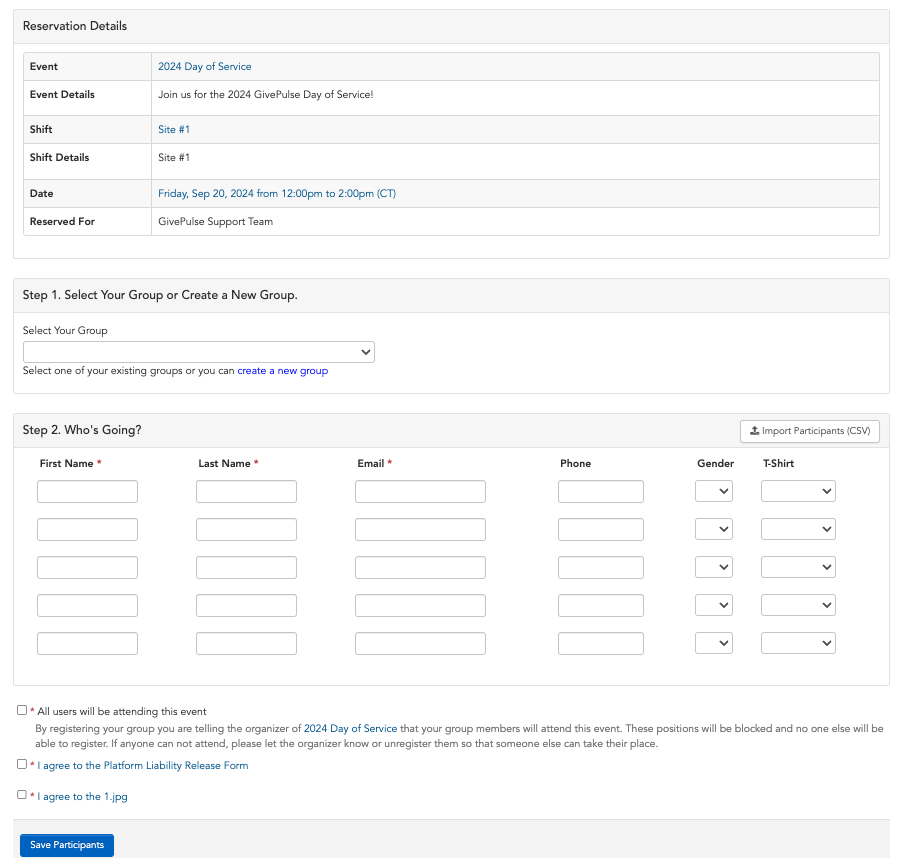Image resolution: width=908 pixels, height=858 pixels.
Task: Click the 'Gender' column header
Action: pyautogui.click(x=715, y=464)
